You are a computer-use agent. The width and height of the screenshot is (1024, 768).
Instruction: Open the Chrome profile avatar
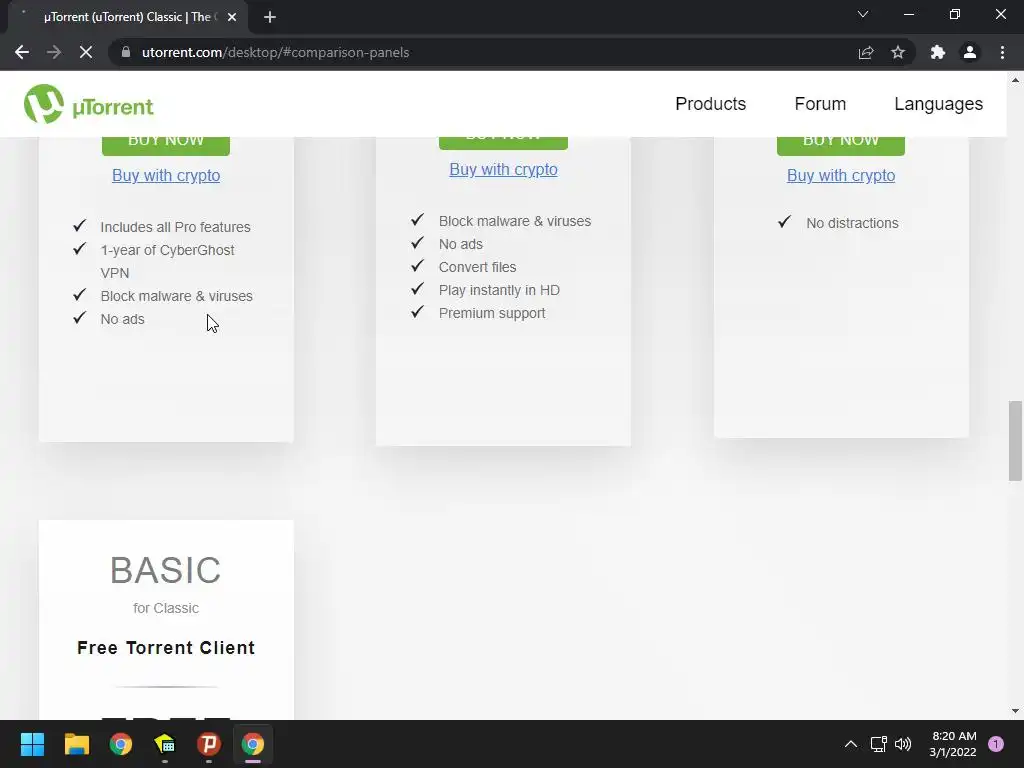tap(970, 52)
